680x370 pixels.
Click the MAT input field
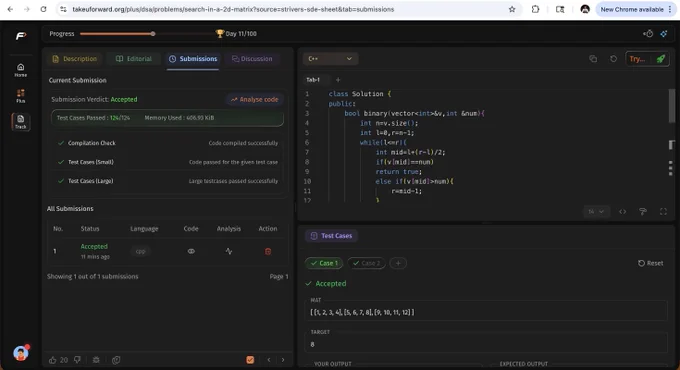click(x=486, y=312)
